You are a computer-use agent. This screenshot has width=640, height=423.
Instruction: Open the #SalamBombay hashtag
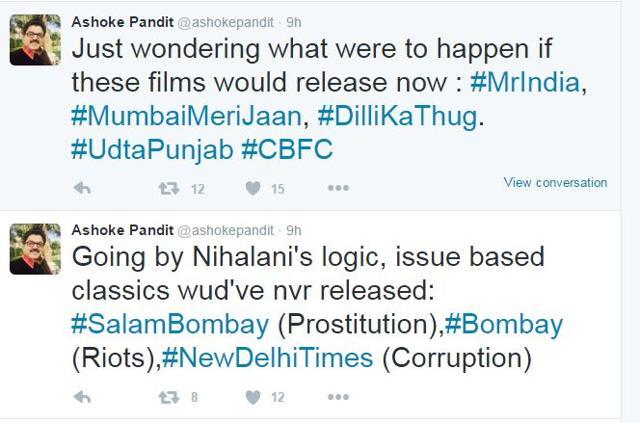click(x=170, y=325)
